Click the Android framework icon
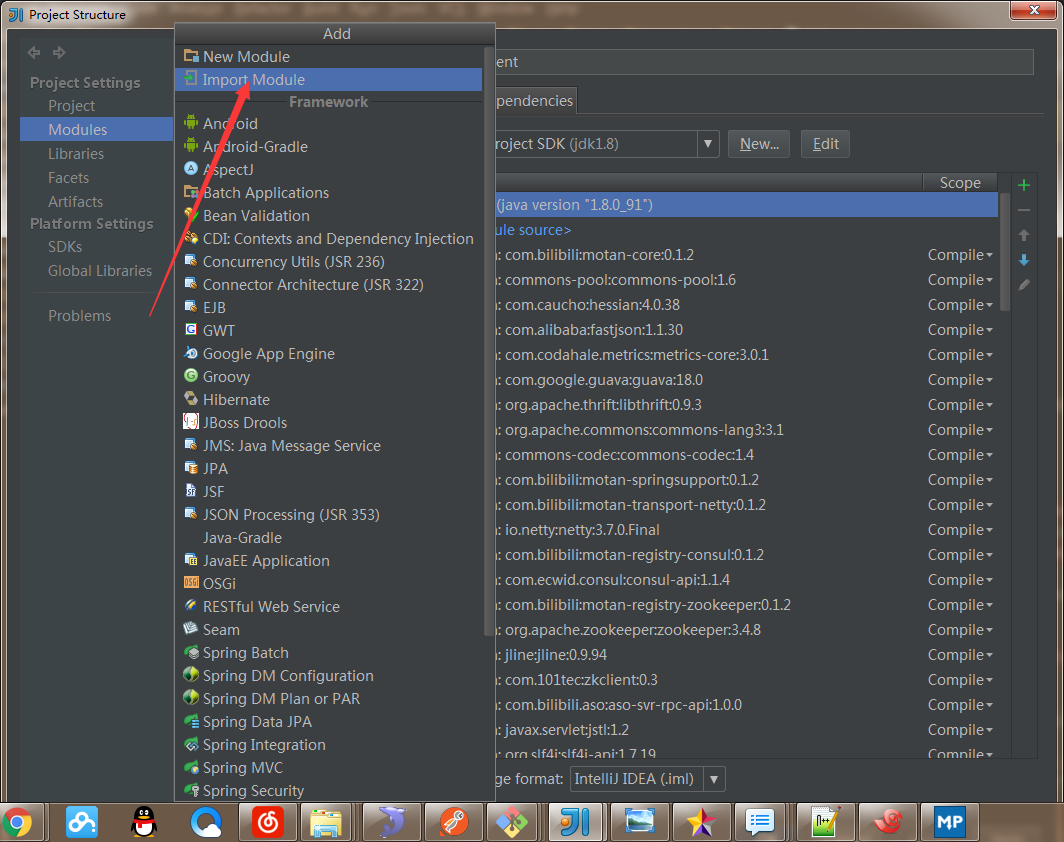Viewport: 1064px width, 842px height. click(x=191, y=123)
